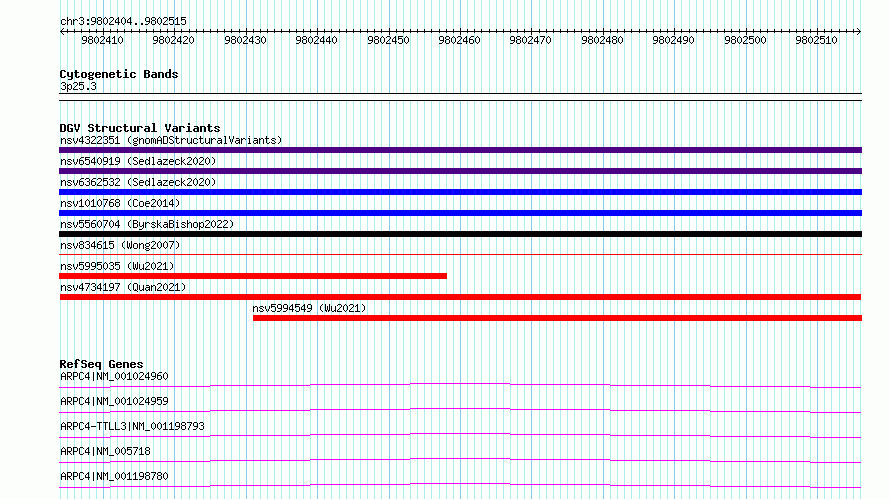Click the Cytogenetic Bands track title

pyautogui.click(x=119, y=74)
